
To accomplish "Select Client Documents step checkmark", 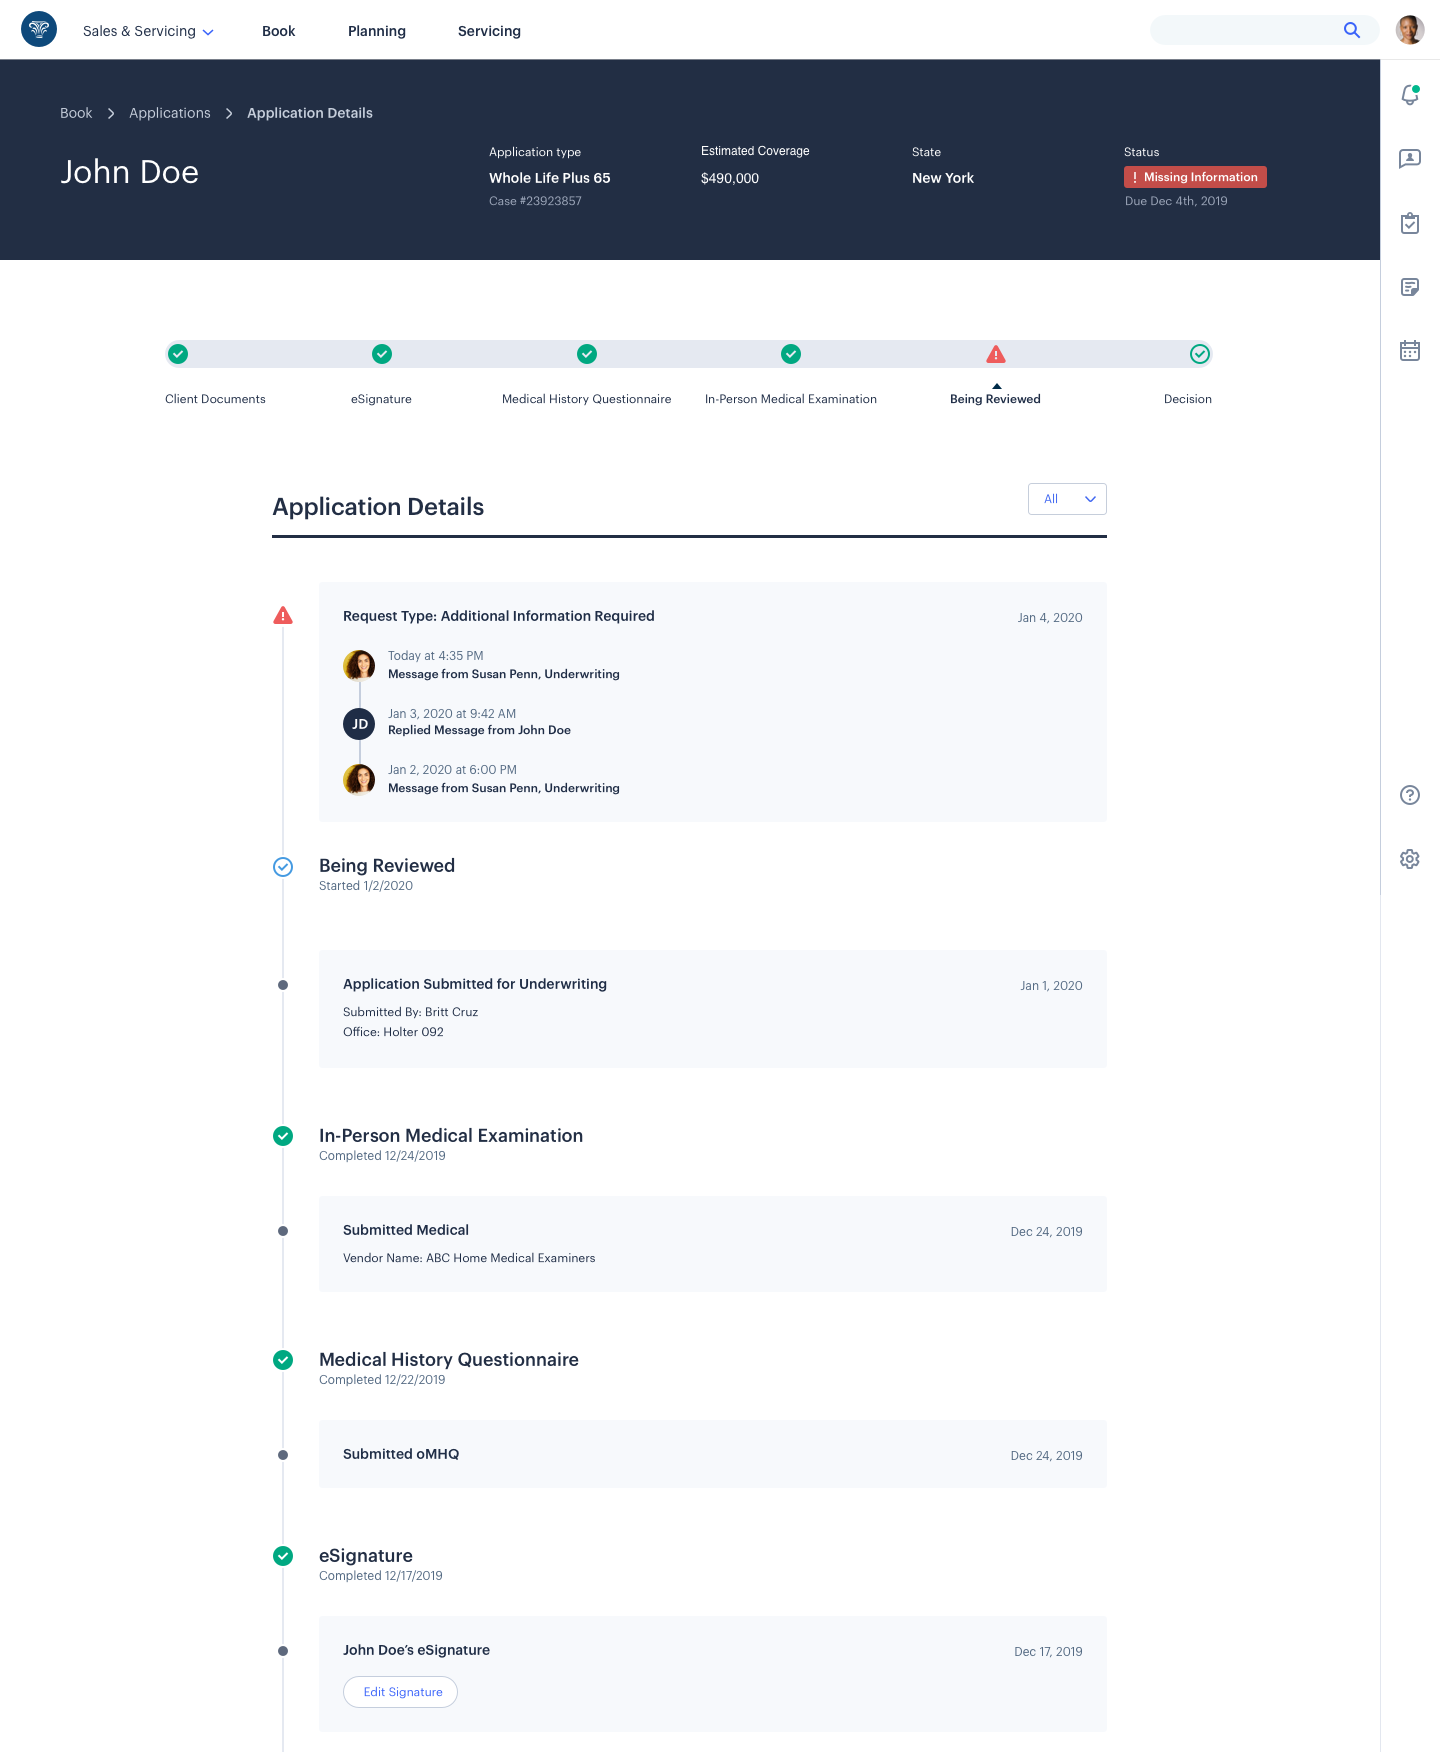I will 178,354.
